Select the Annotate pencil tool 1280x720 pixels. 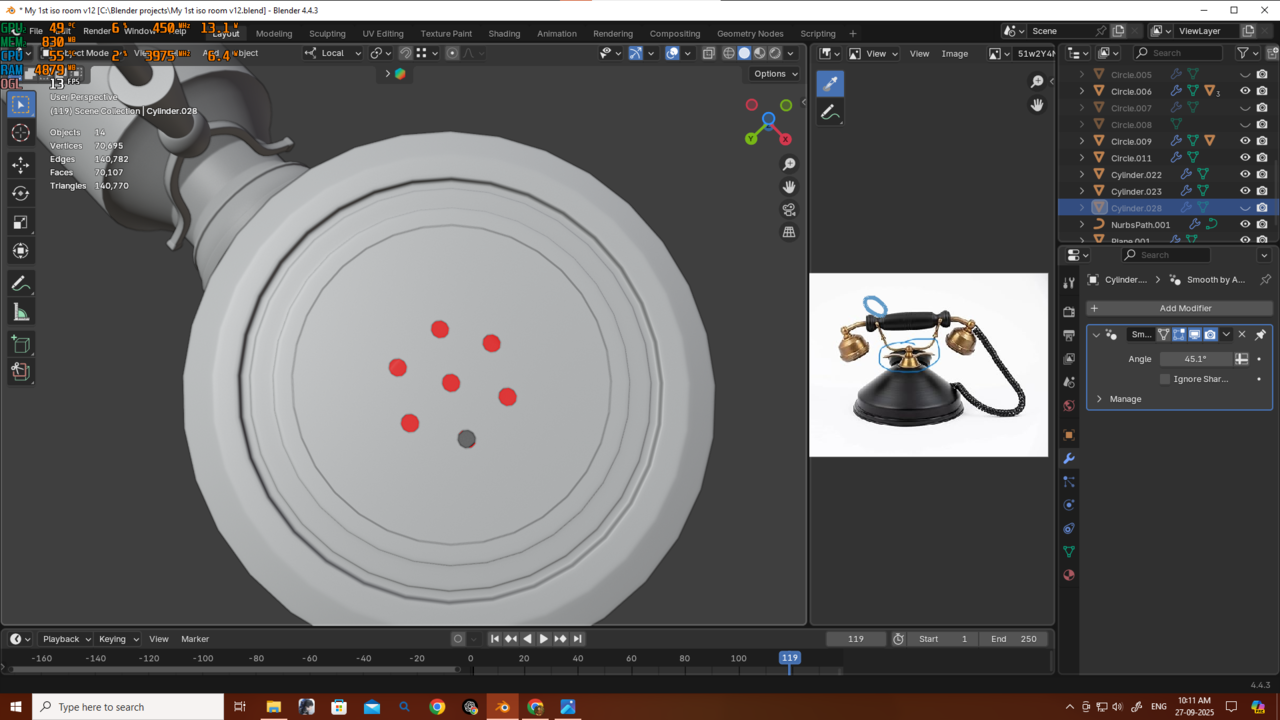click(x=20, y=284)
